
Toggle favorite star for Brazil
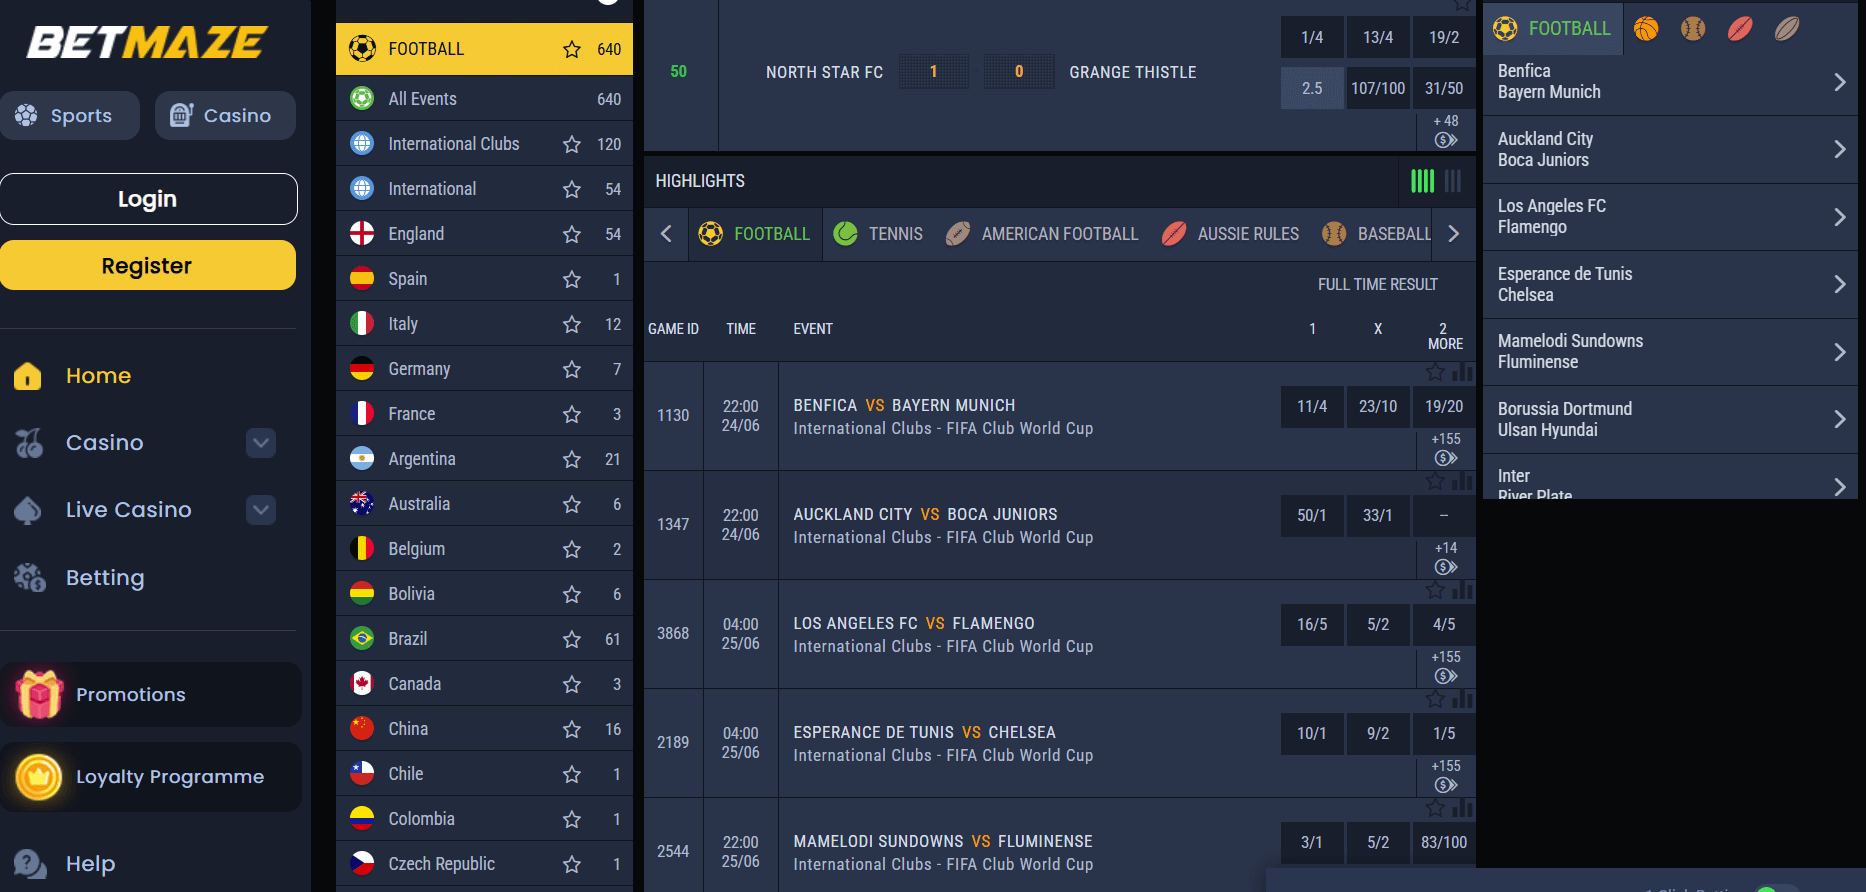click(x=572, y=639)
